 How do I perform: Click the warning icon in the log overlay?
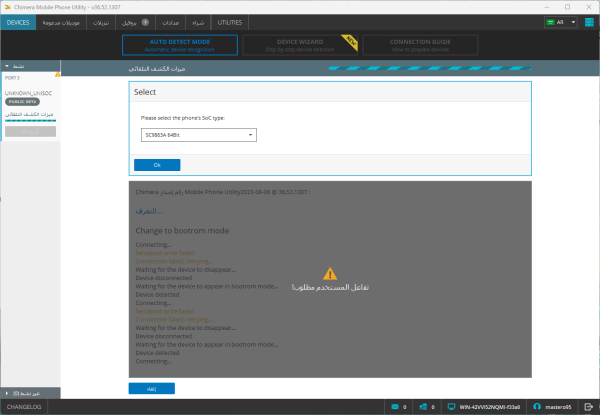330,273
